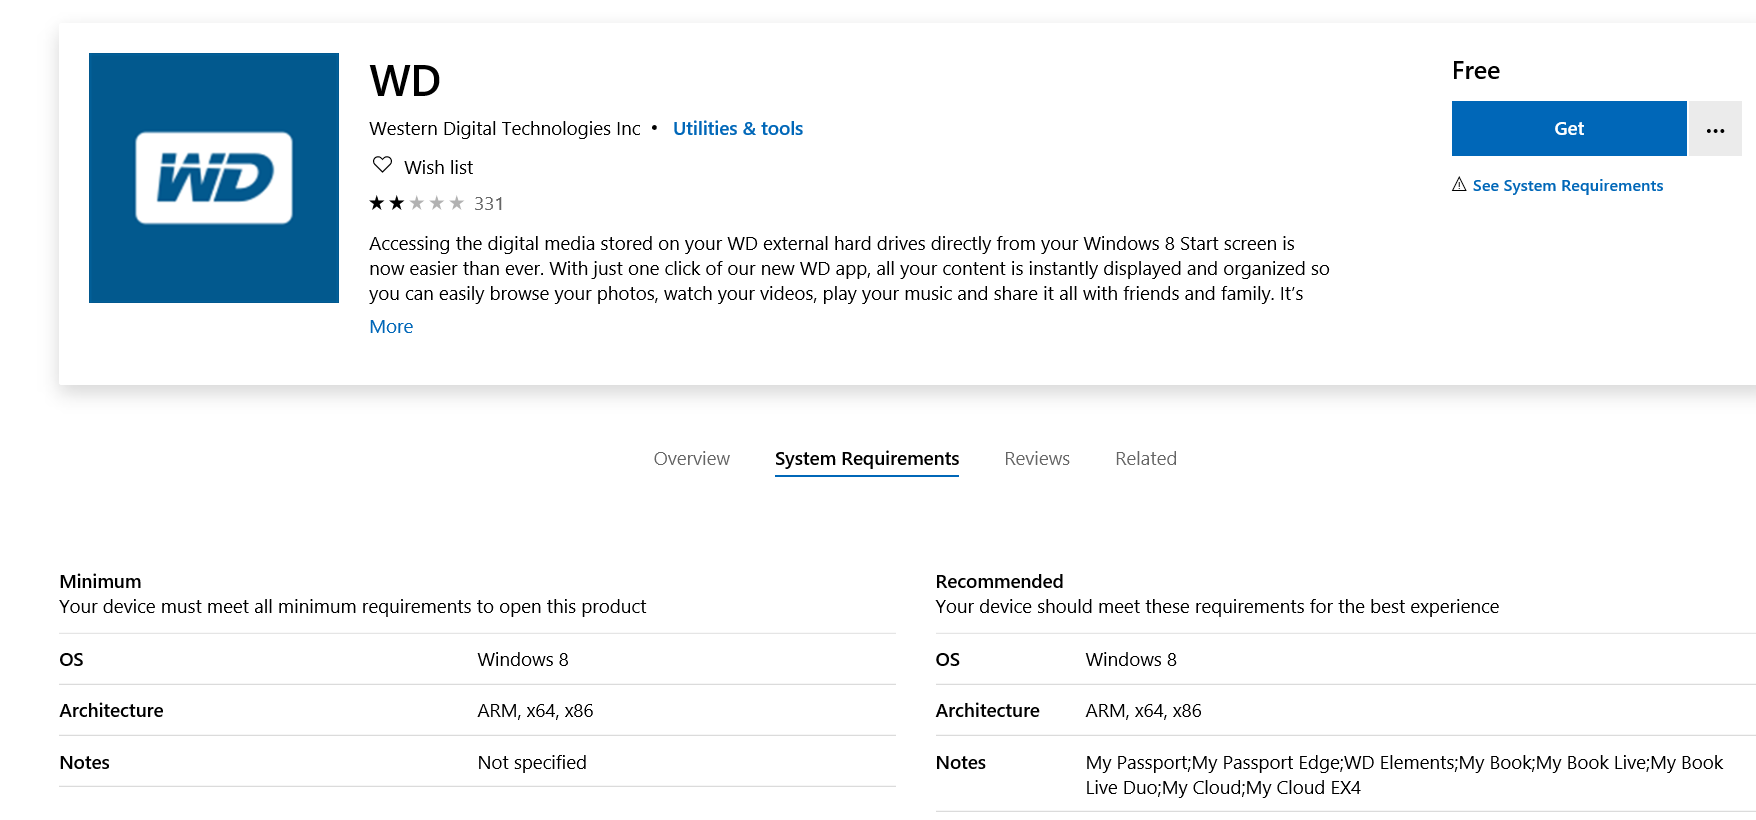Click the app description paragraph
1756x820 pixels.
point(849,268)
